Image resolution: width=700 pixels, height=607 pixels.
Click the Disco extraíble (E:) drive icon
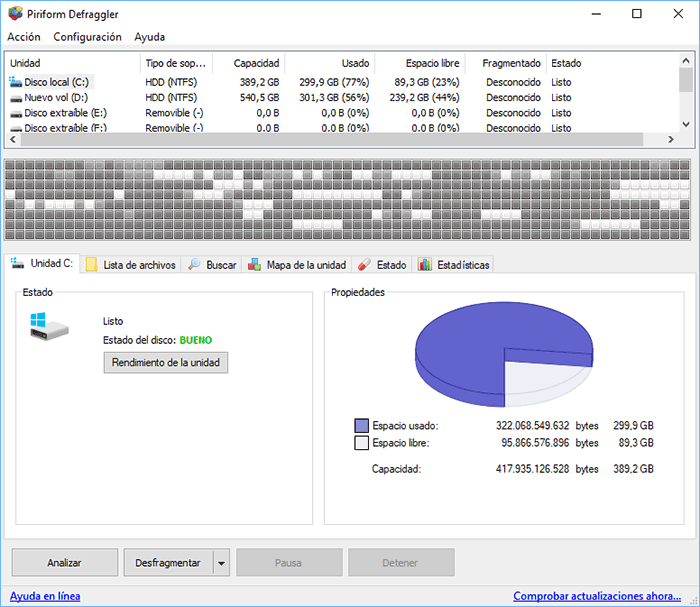(x=16, y=113)
